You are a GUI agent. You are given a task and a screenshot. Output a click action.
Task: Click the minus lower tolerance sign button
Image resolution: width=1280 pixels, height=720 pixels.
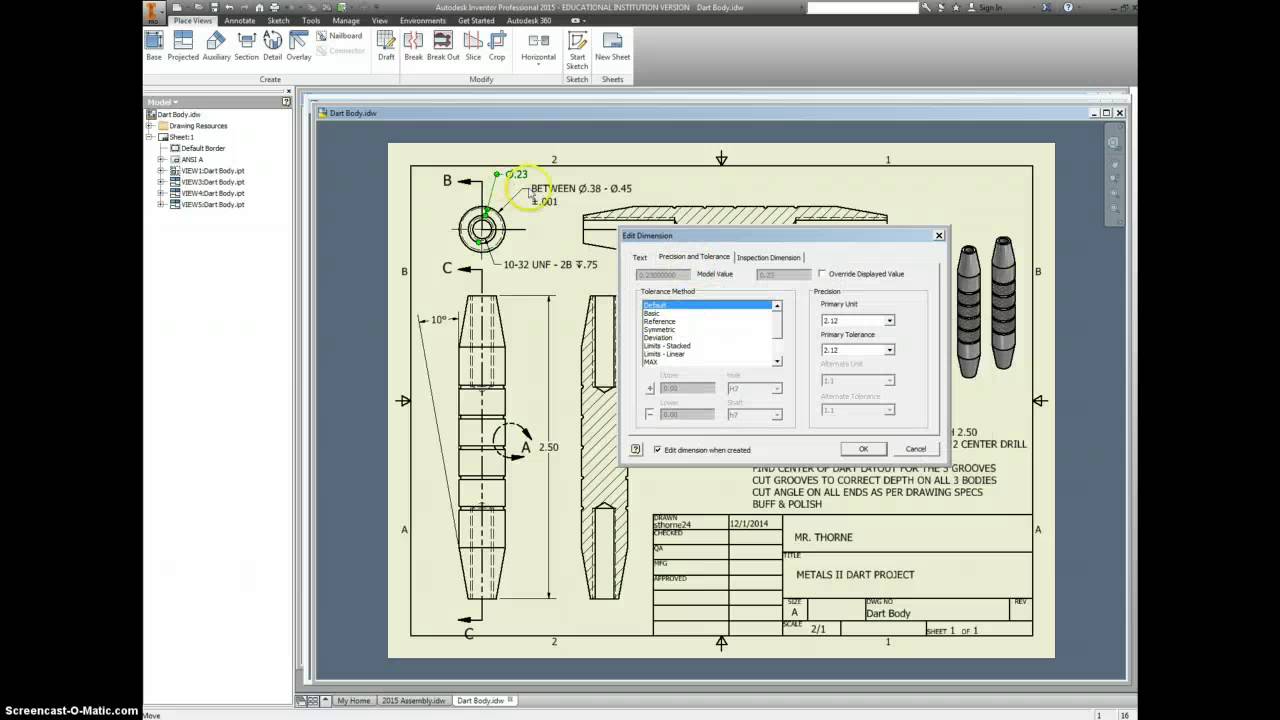tap(650, 414)
